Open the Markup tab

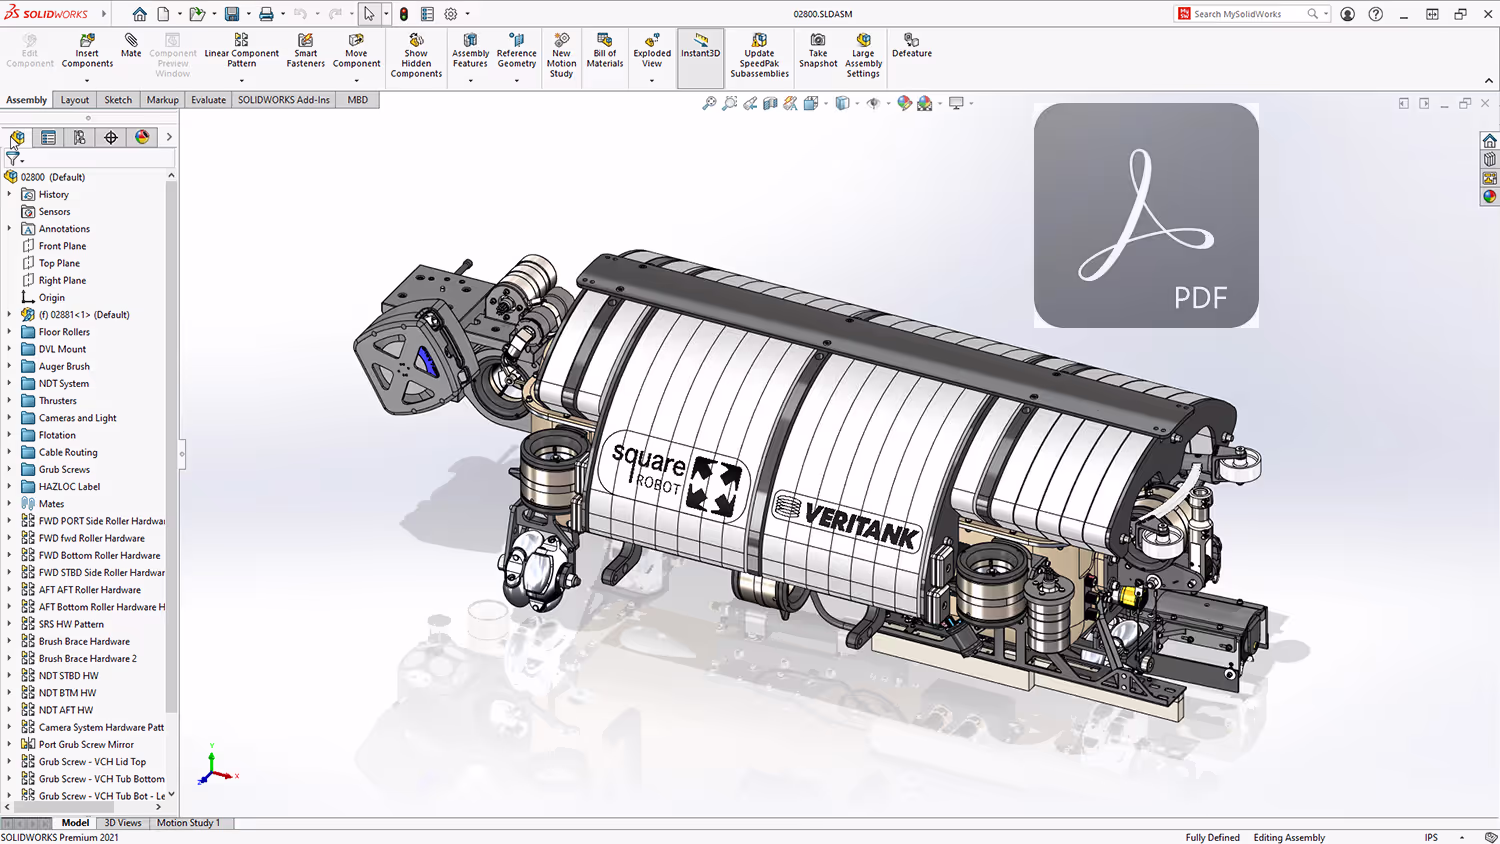click(162, 100)
